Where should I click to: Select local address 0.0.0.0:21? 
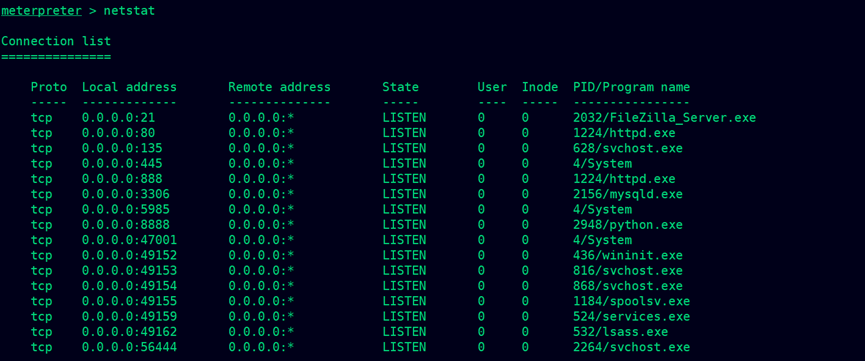click(119, 118)
